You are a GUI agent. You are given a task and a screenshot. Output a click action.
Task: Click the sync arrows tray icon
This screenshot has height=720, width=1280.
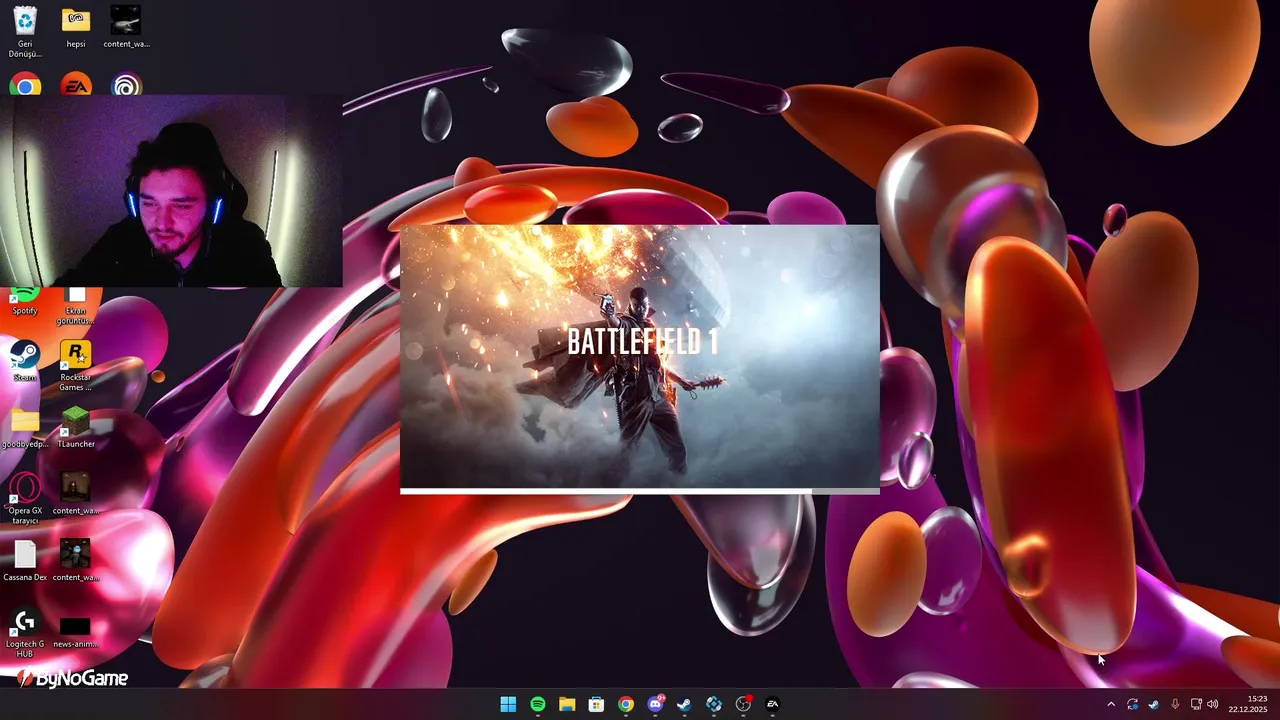(x=1132, y=704)
